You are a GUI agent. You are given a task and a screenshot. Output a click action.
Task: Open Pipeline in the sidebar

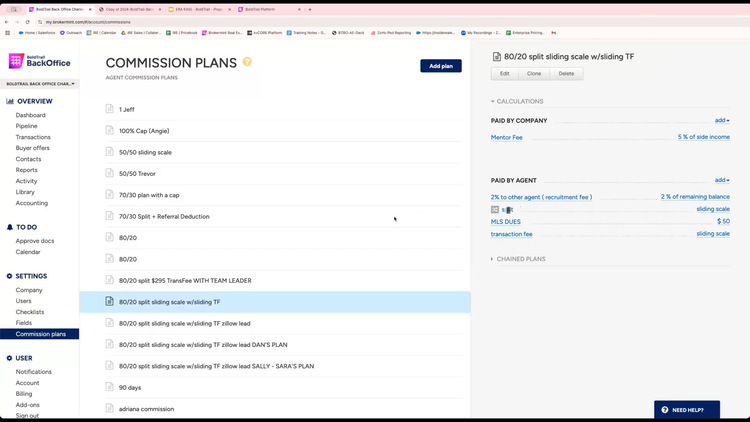(26, 126)
